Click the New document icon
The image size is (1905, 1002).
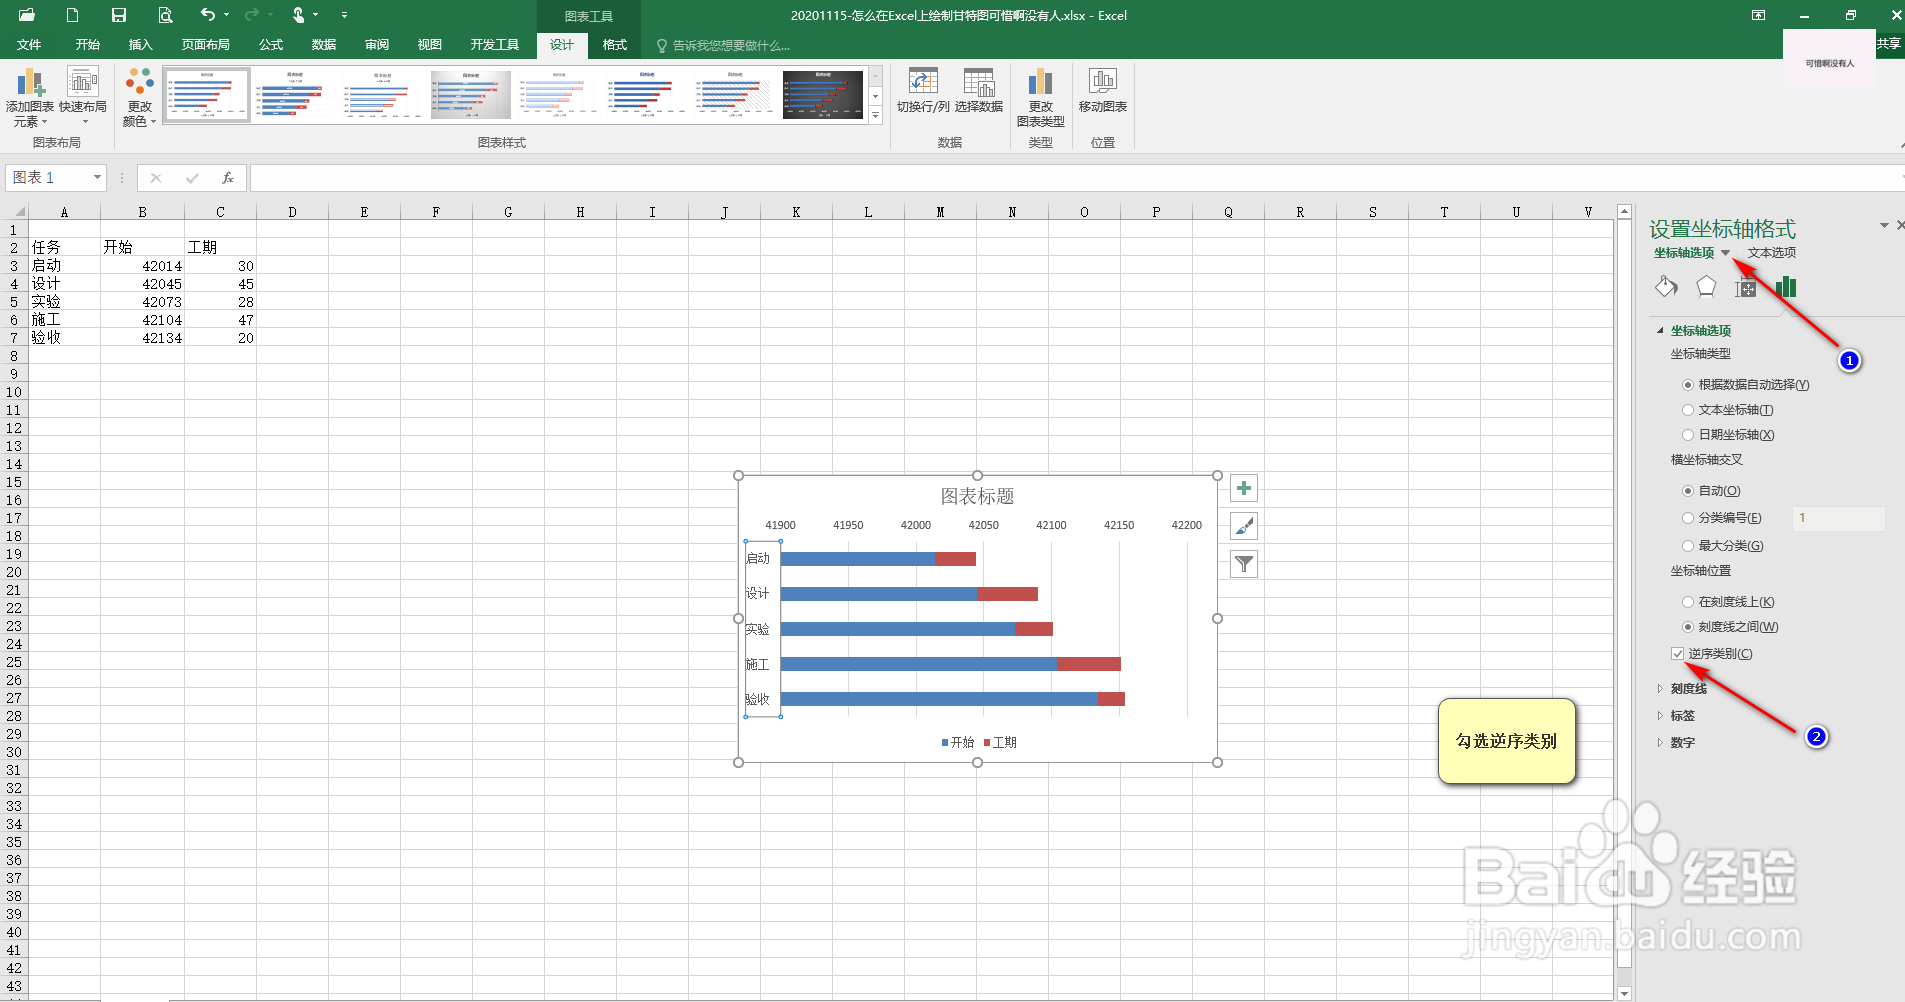pos(72,15)
